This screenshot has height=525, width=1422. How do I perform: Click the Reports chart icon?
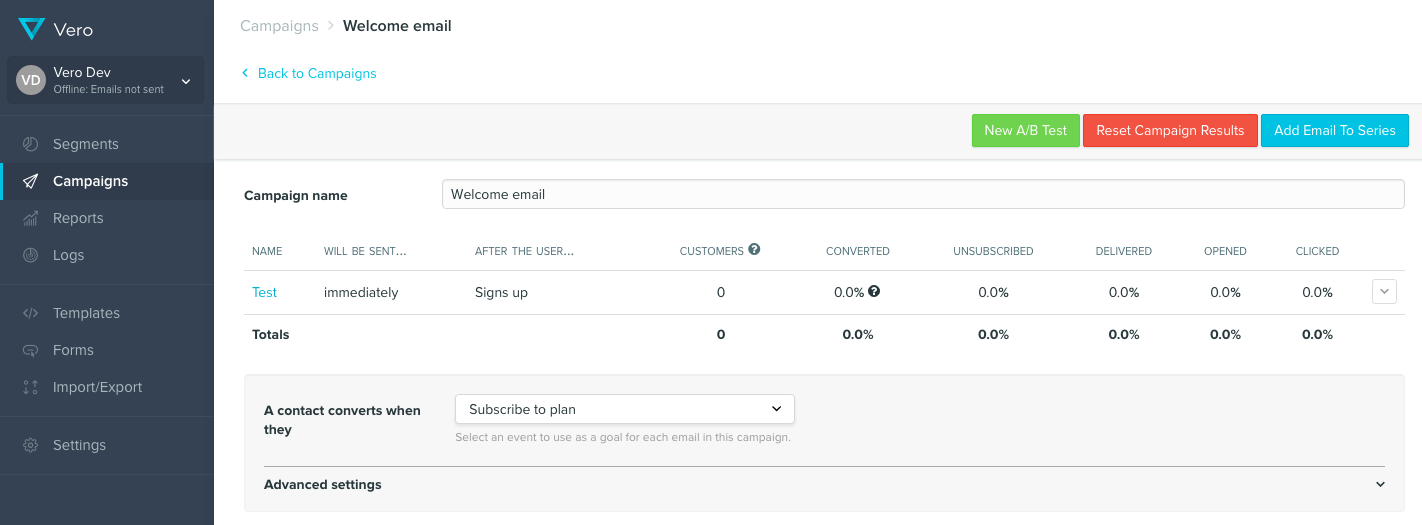click(31, 218)
